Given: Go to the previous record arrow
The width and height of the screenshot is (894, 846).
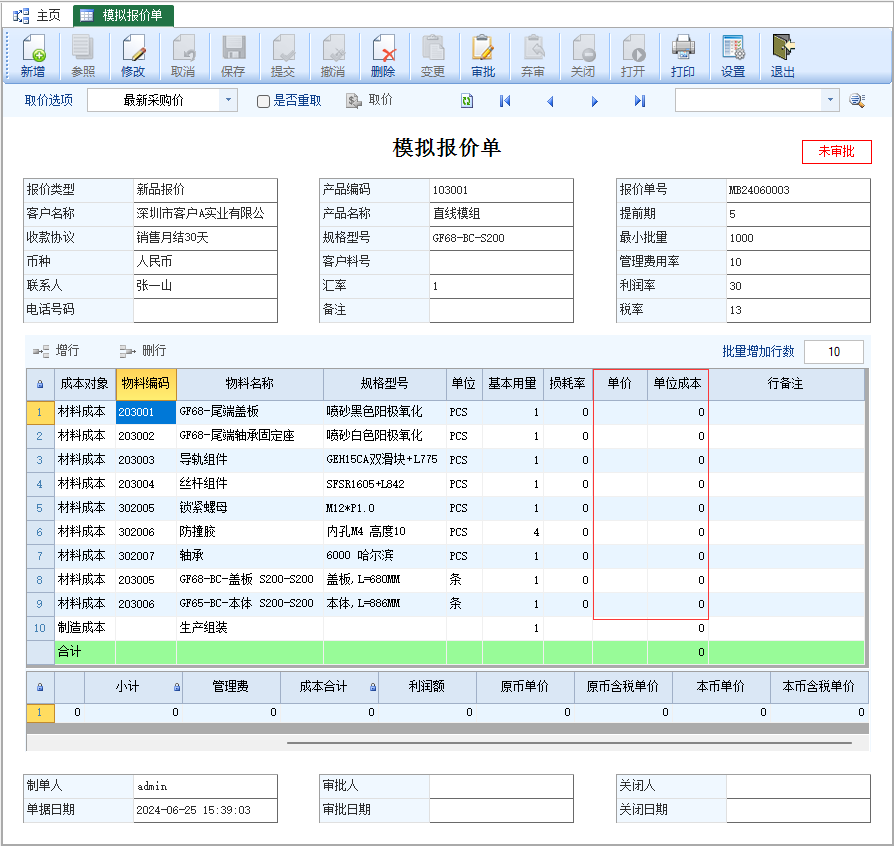Looking at the screenshot, I should [x=550, y=101].
